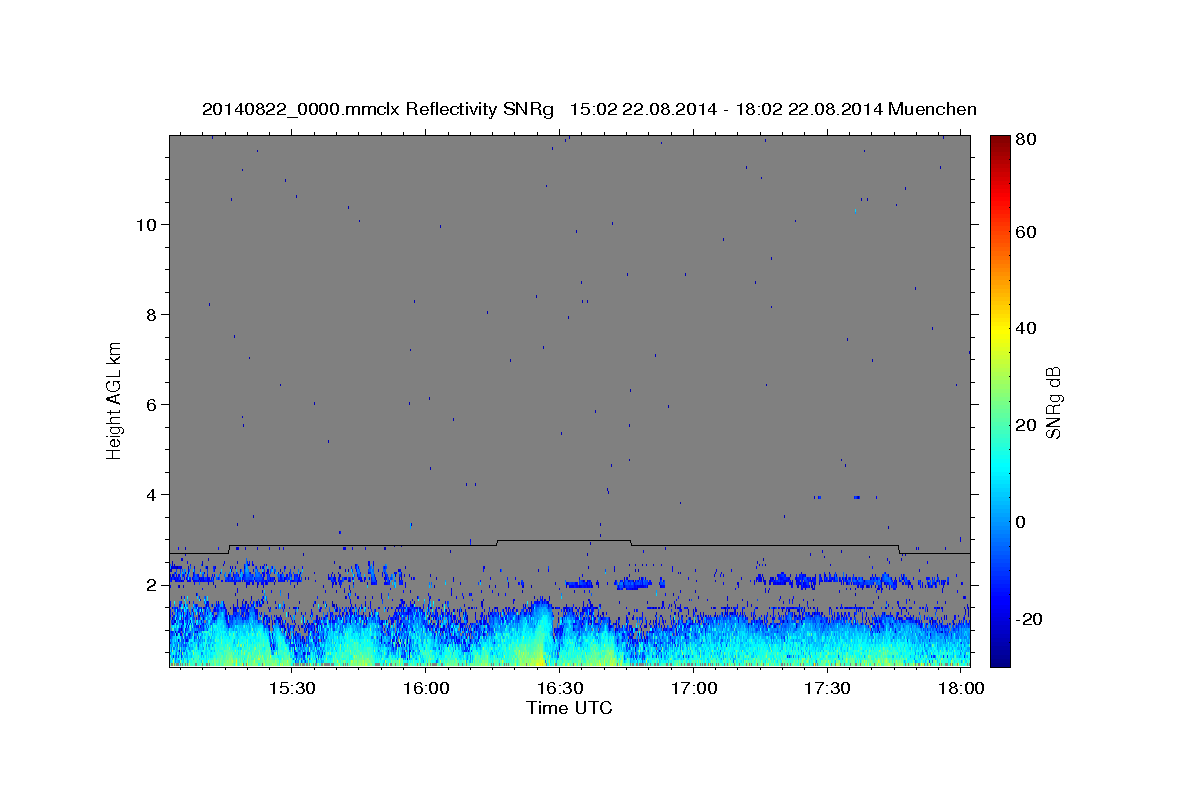The image size is (1200, 800).
Task: Click the colorbar value 60
Action: 1028,232
